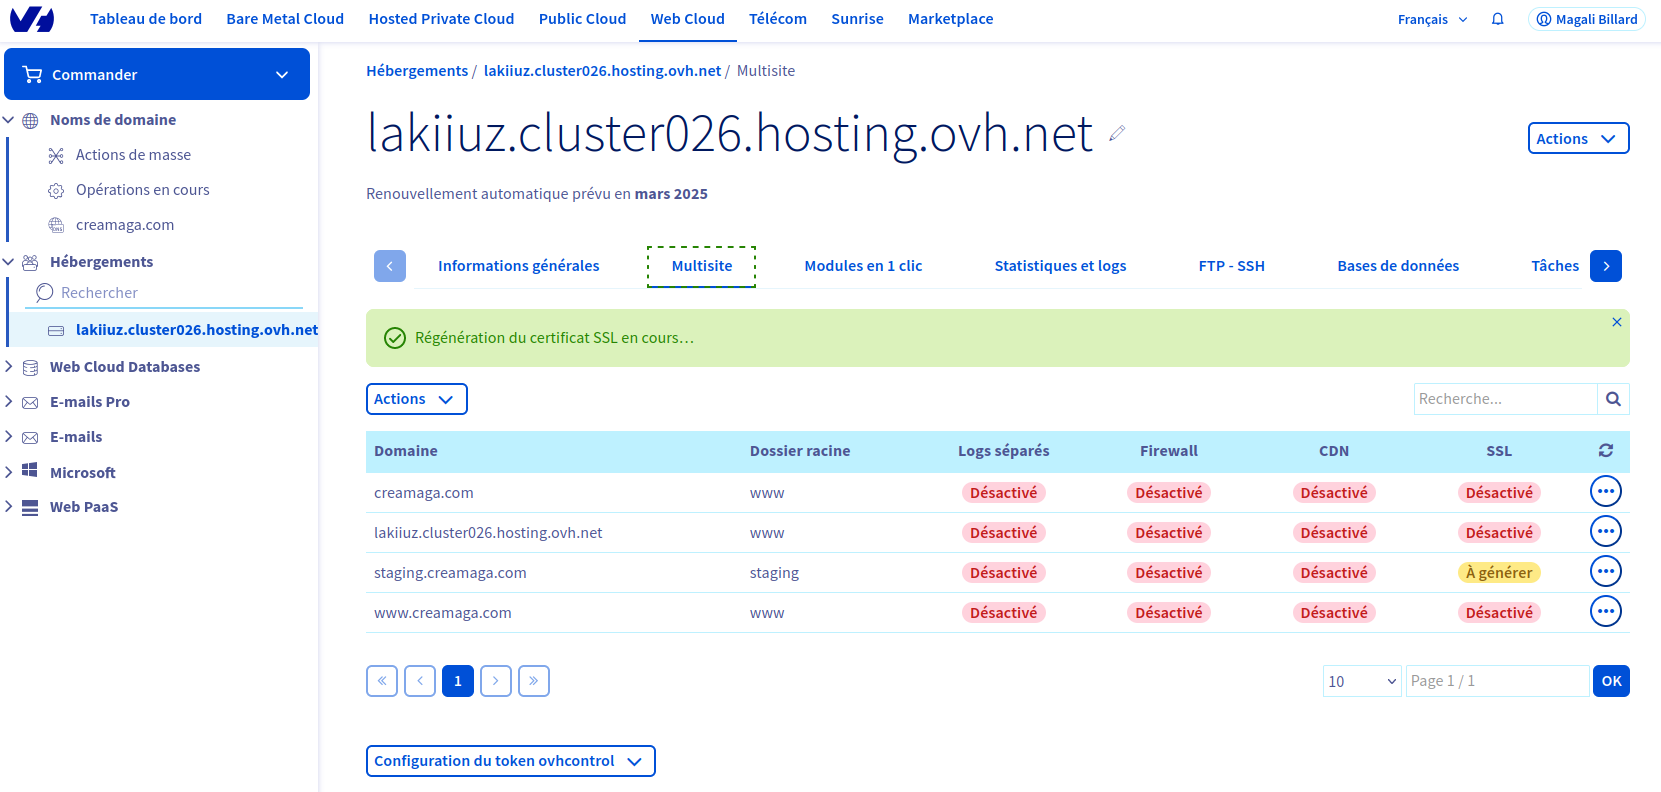This screenshot has height=792, width=1661.
Task: Open the Public Cloud menu
Action: 582,19
